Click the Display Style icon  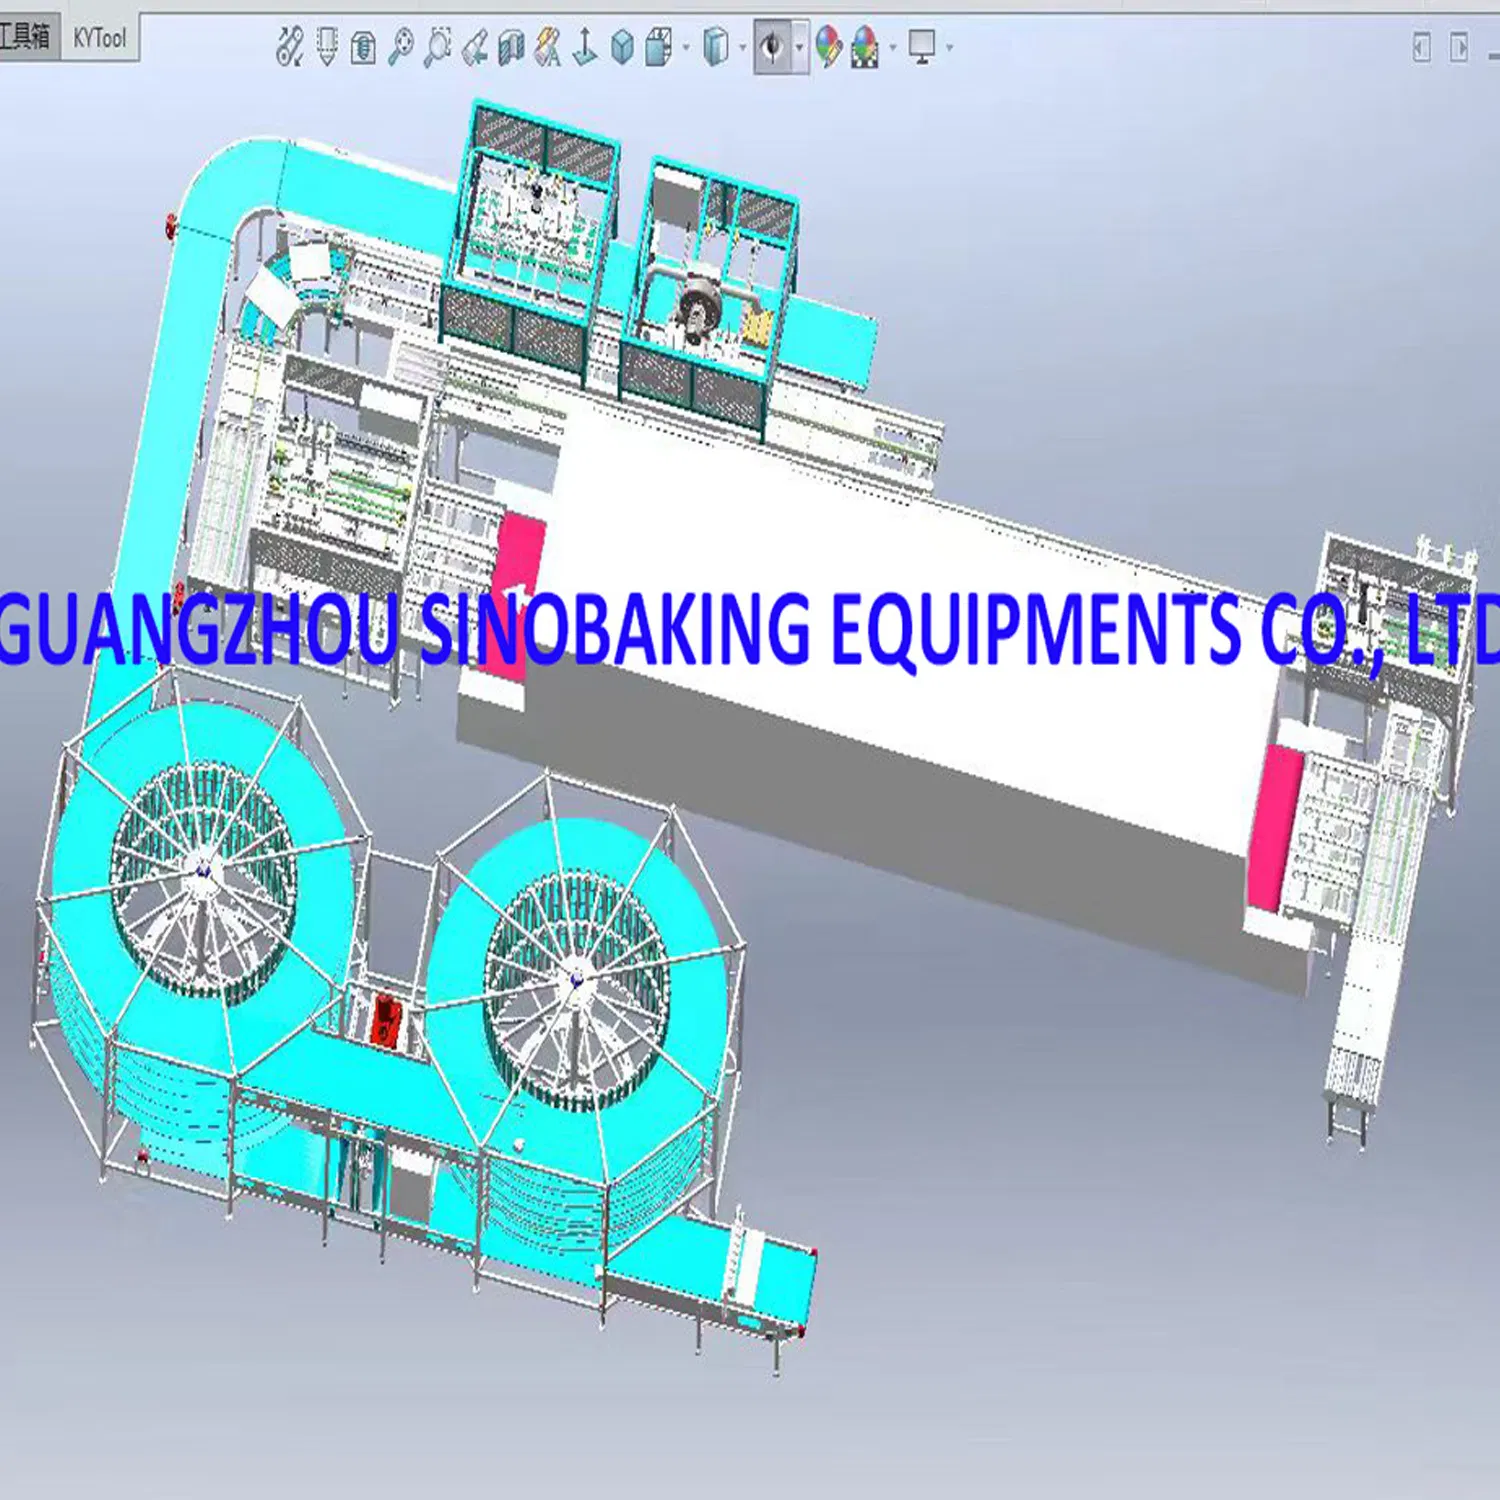coord(716,47)
